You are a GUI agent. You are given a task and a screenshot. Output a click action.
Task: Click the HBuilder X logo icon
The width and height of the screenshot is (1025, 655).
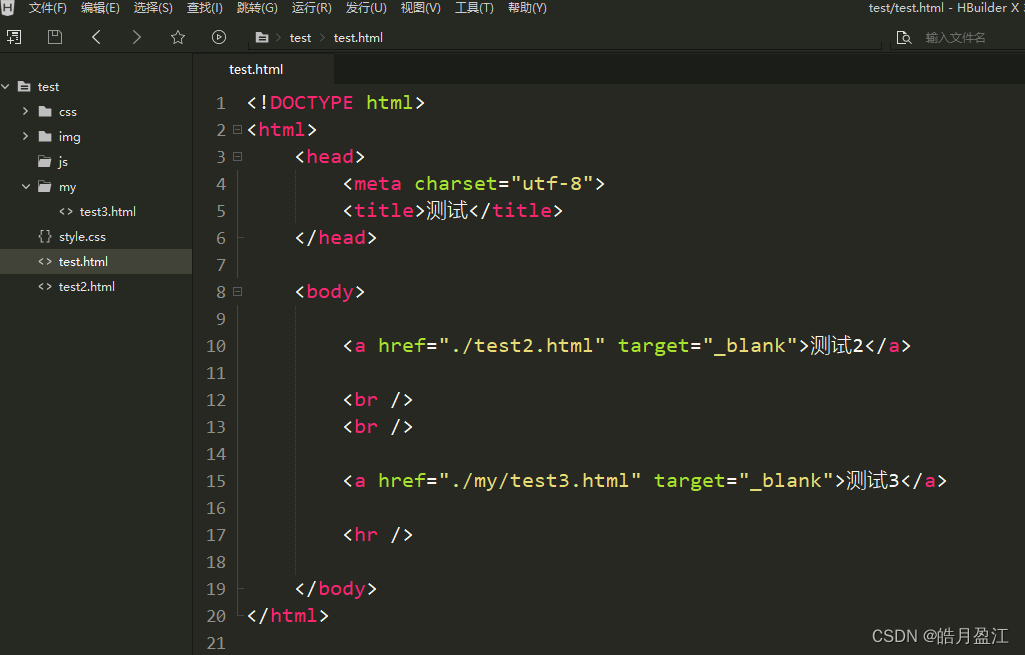tap(7, 8)
